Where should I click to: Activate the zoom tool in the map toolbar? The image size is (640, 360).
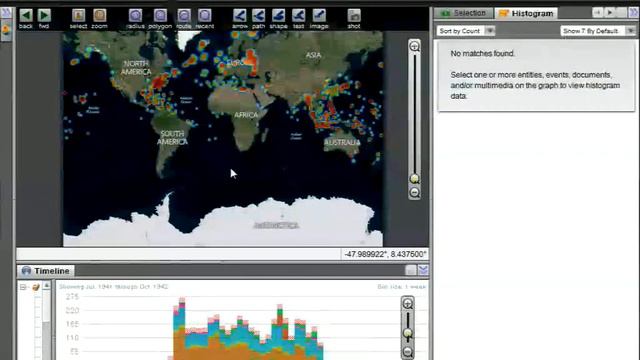(99, 19)
